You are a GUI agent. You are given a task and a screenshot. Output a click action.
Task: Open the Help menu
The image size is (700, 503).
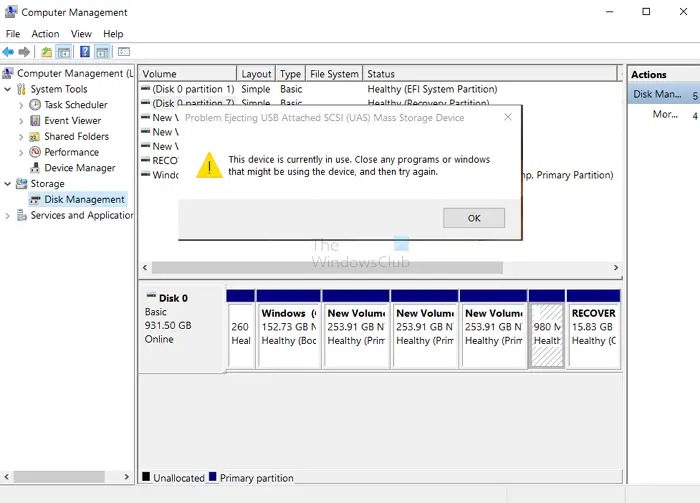(113, 34)
